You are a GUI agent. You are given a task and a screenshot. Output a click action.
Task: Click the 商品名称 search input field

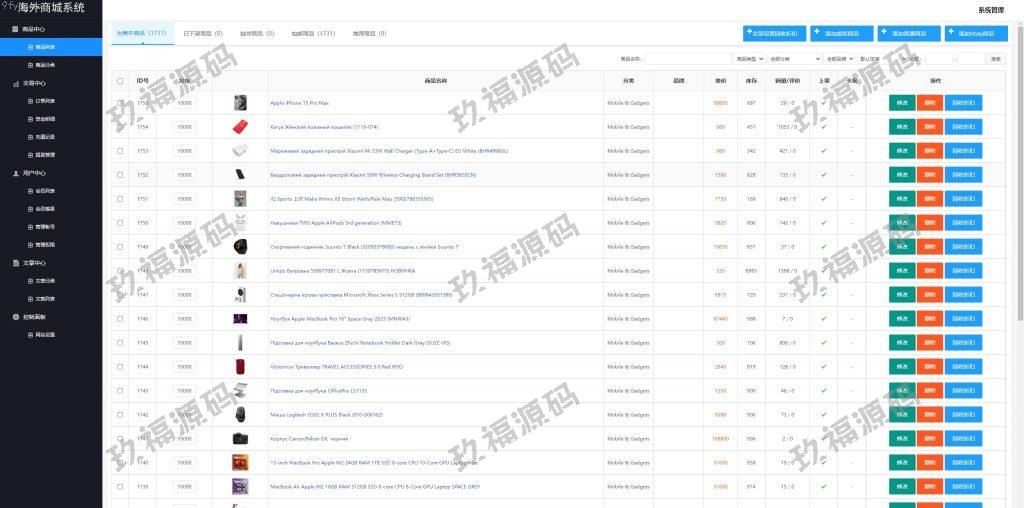[688, 59]
